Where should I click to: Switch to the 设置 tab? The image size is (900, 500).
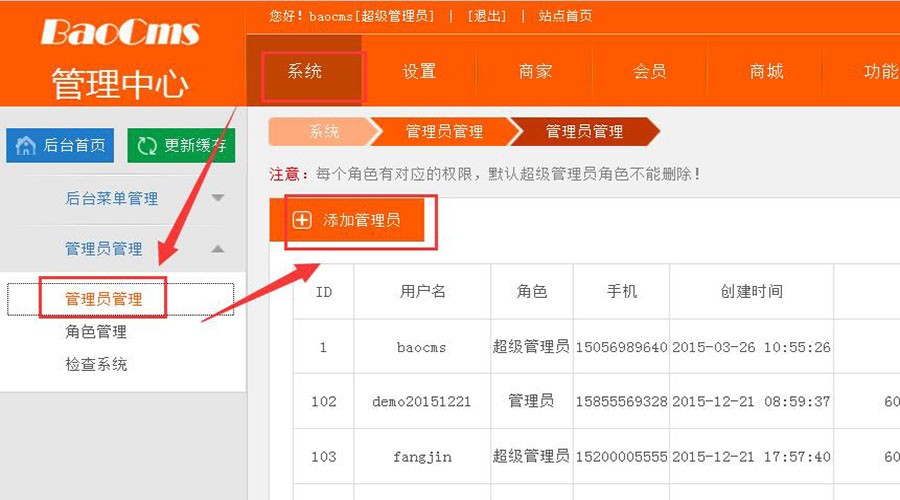click(419, 71)
